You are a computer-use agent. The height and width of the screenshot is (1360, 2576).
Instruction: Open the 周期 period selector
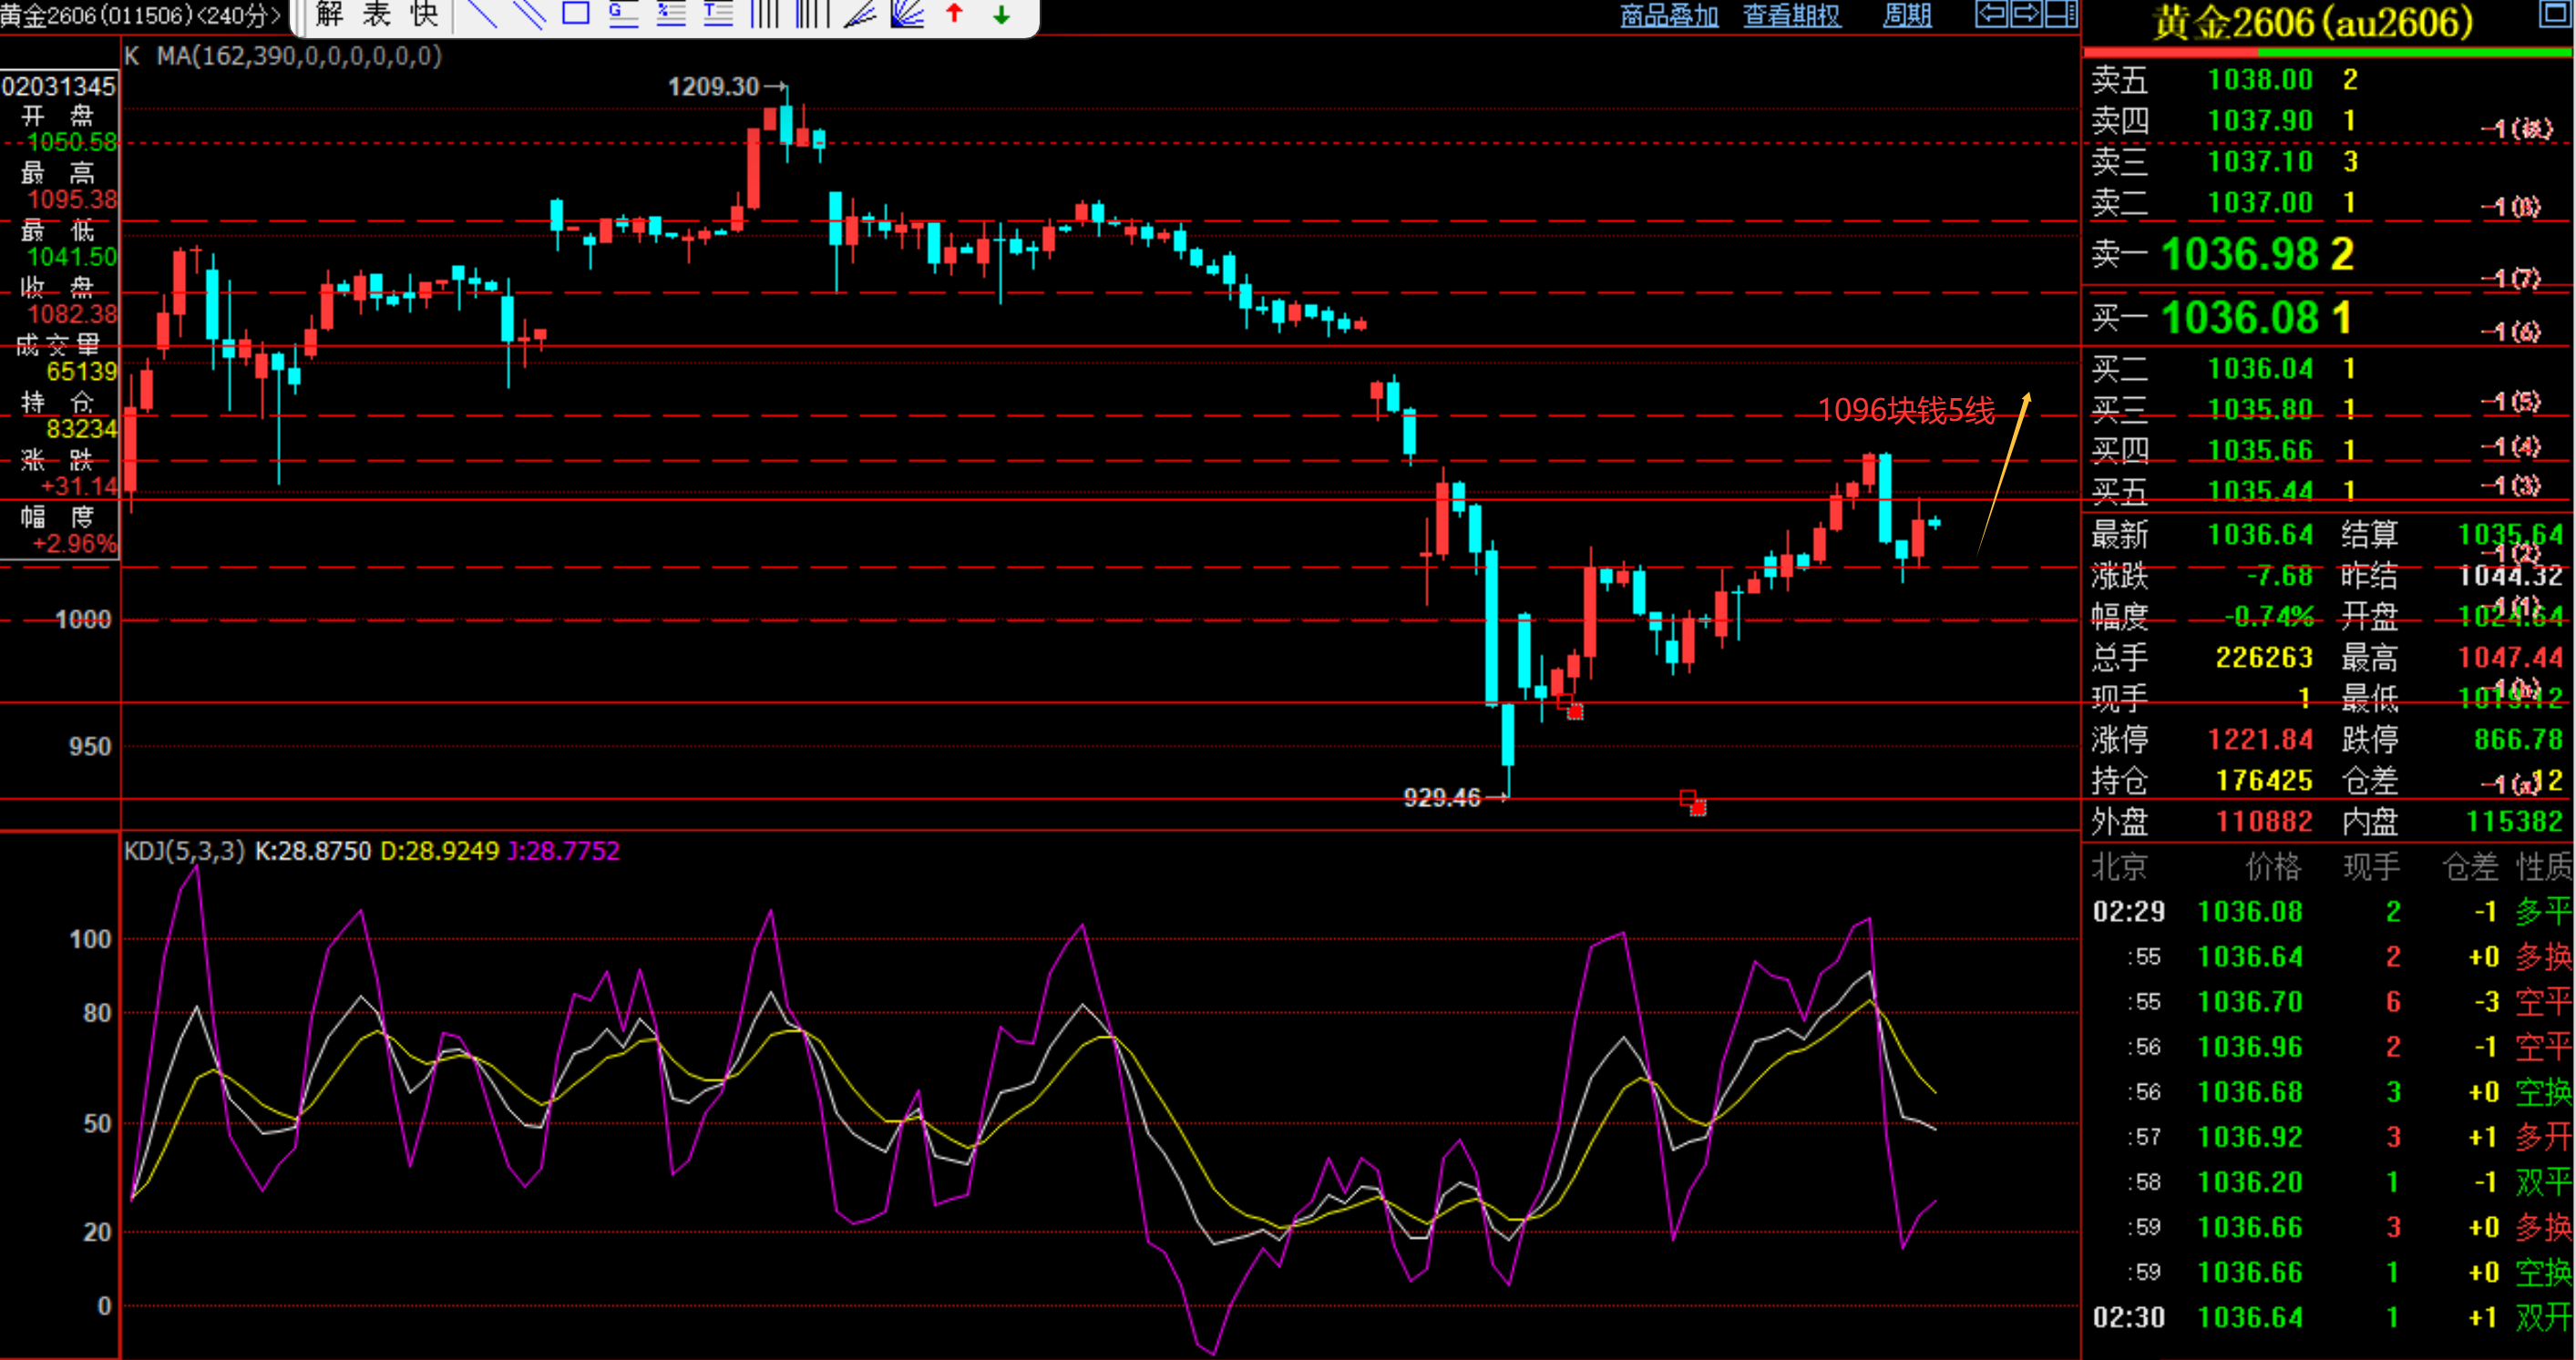click(1907, 15)
